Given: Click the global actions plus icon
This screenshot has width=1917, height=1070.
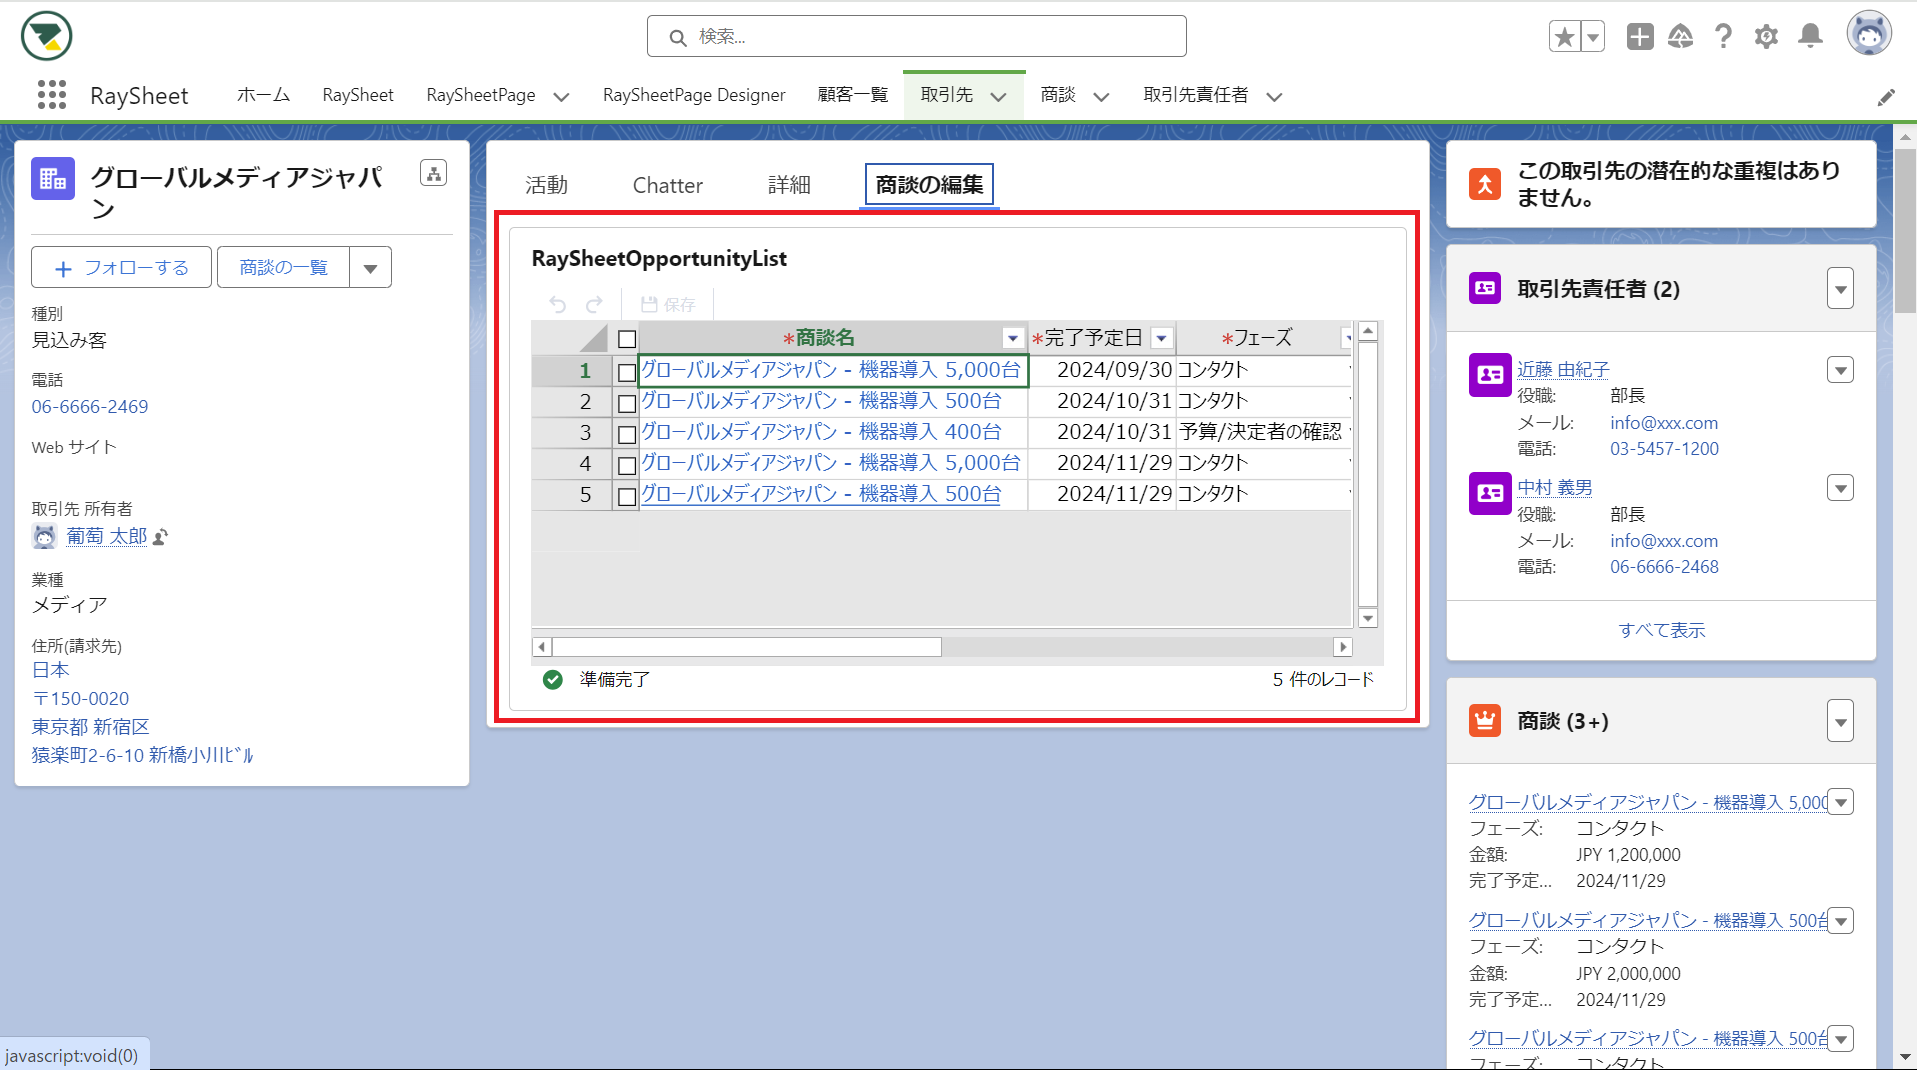Looking at the screenshot, I should pos(1640,37).
